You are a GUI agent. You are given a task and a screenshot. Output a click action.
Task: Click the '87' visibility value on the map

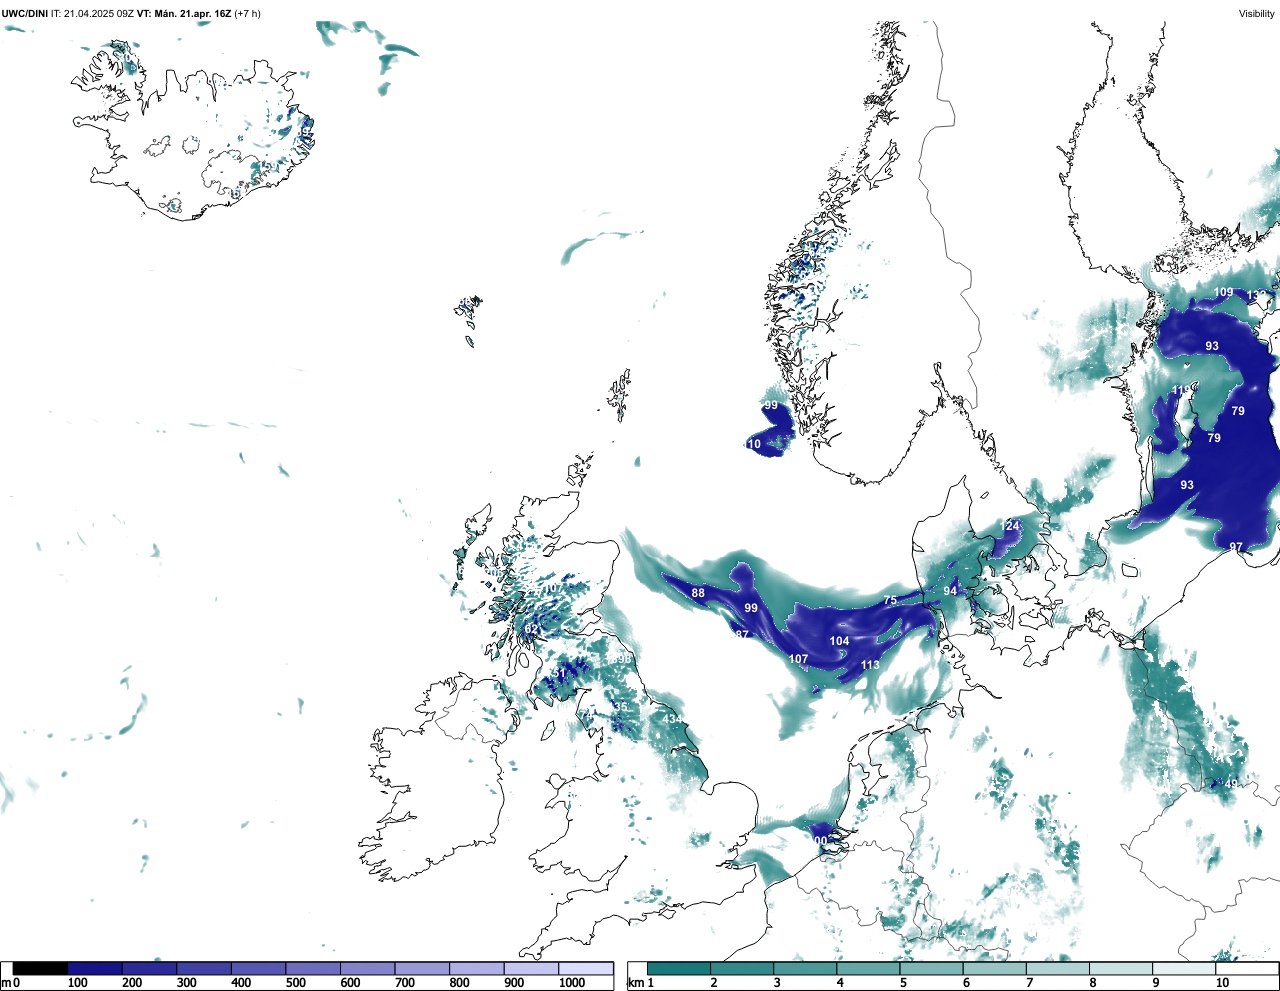click(x=742, y=634)
